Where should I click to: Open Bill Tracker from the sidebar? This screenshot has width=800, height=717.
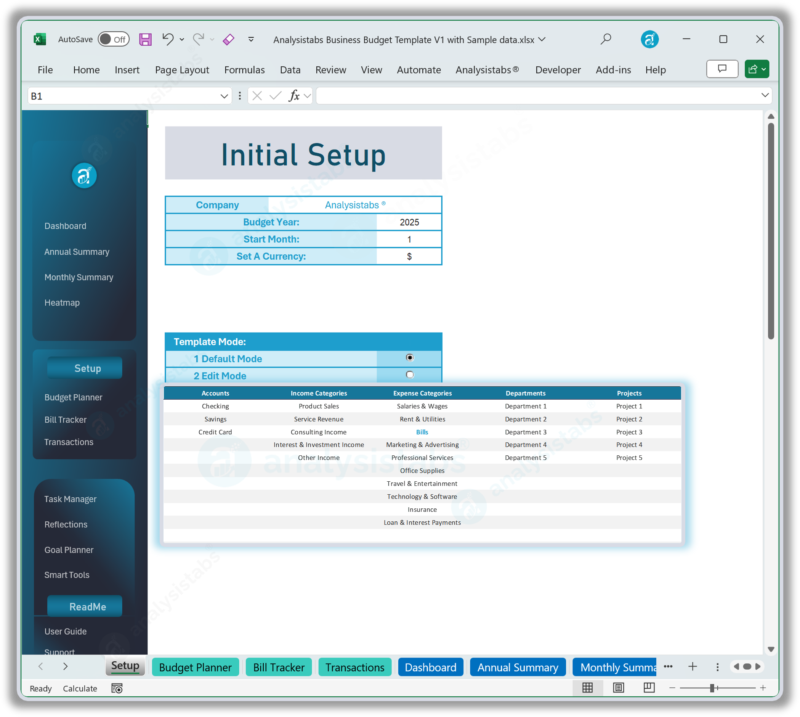coord(65,420)
